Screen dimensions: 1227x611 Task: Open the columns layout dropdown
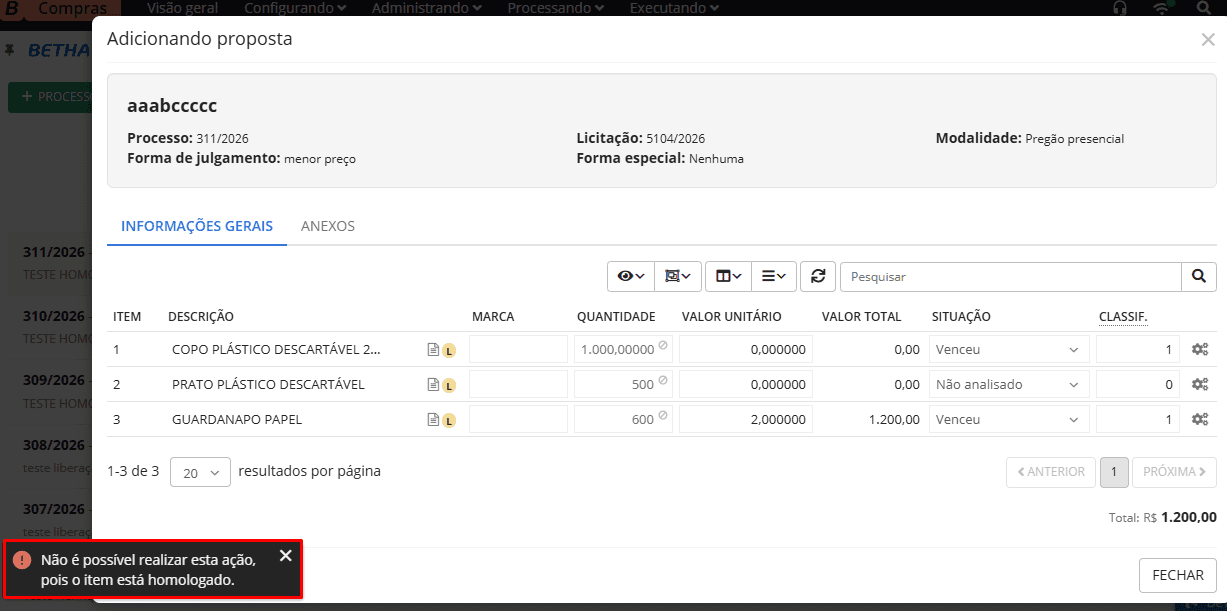(728, 276)
